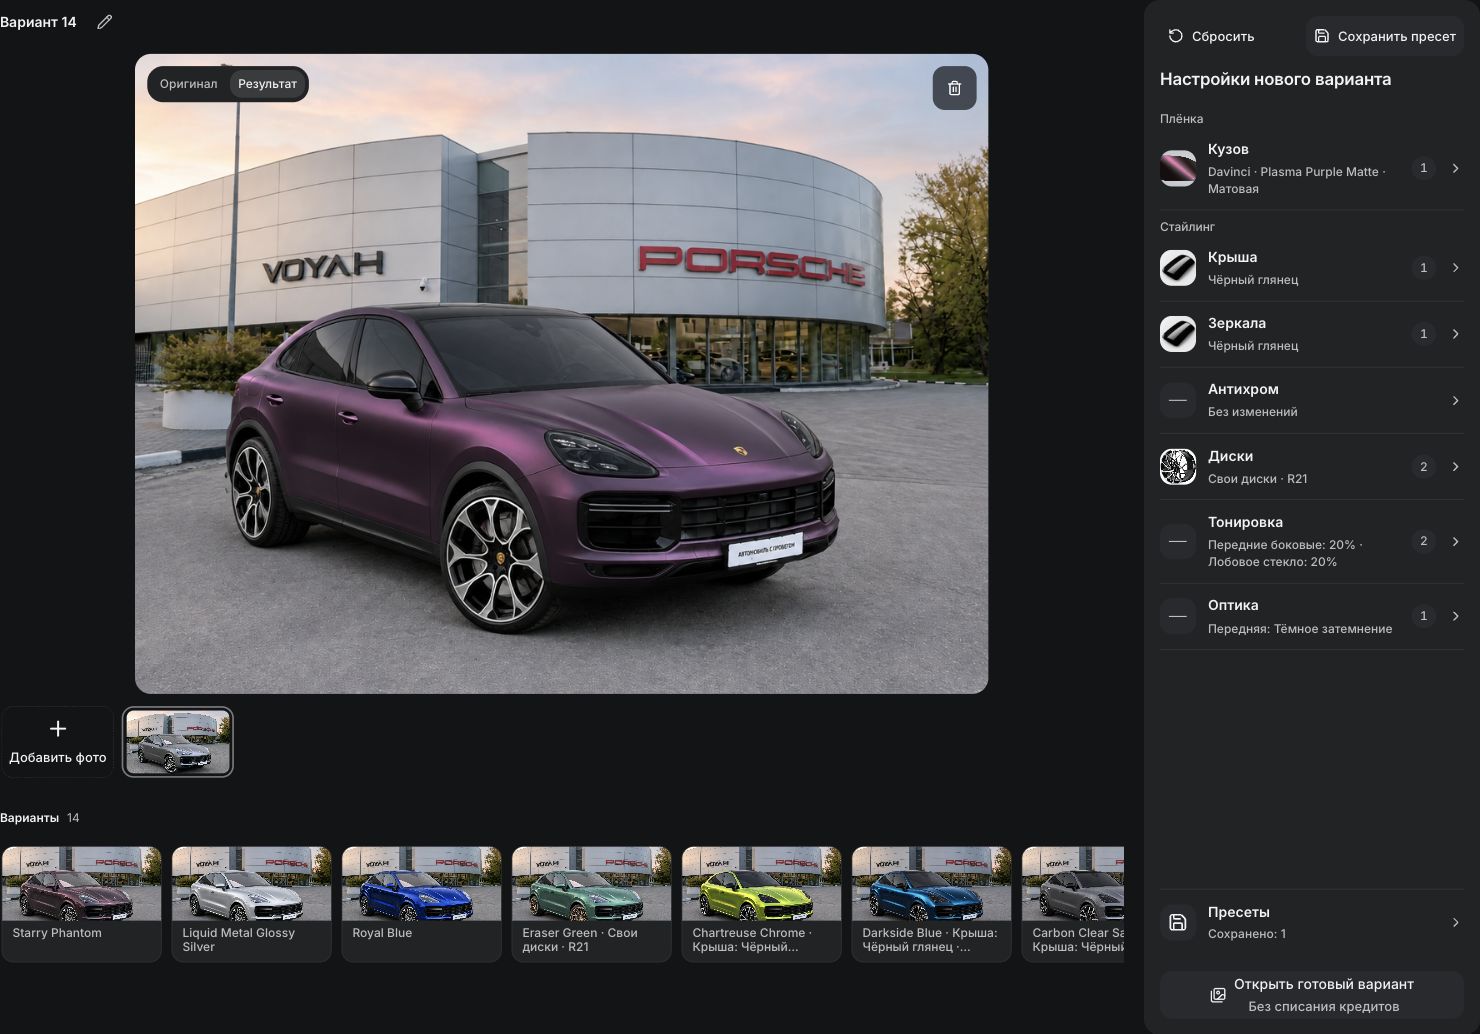The height and width of the screenshot is (1034, 1480).
Task: Switch view to Оригинал
Action: 188,84
